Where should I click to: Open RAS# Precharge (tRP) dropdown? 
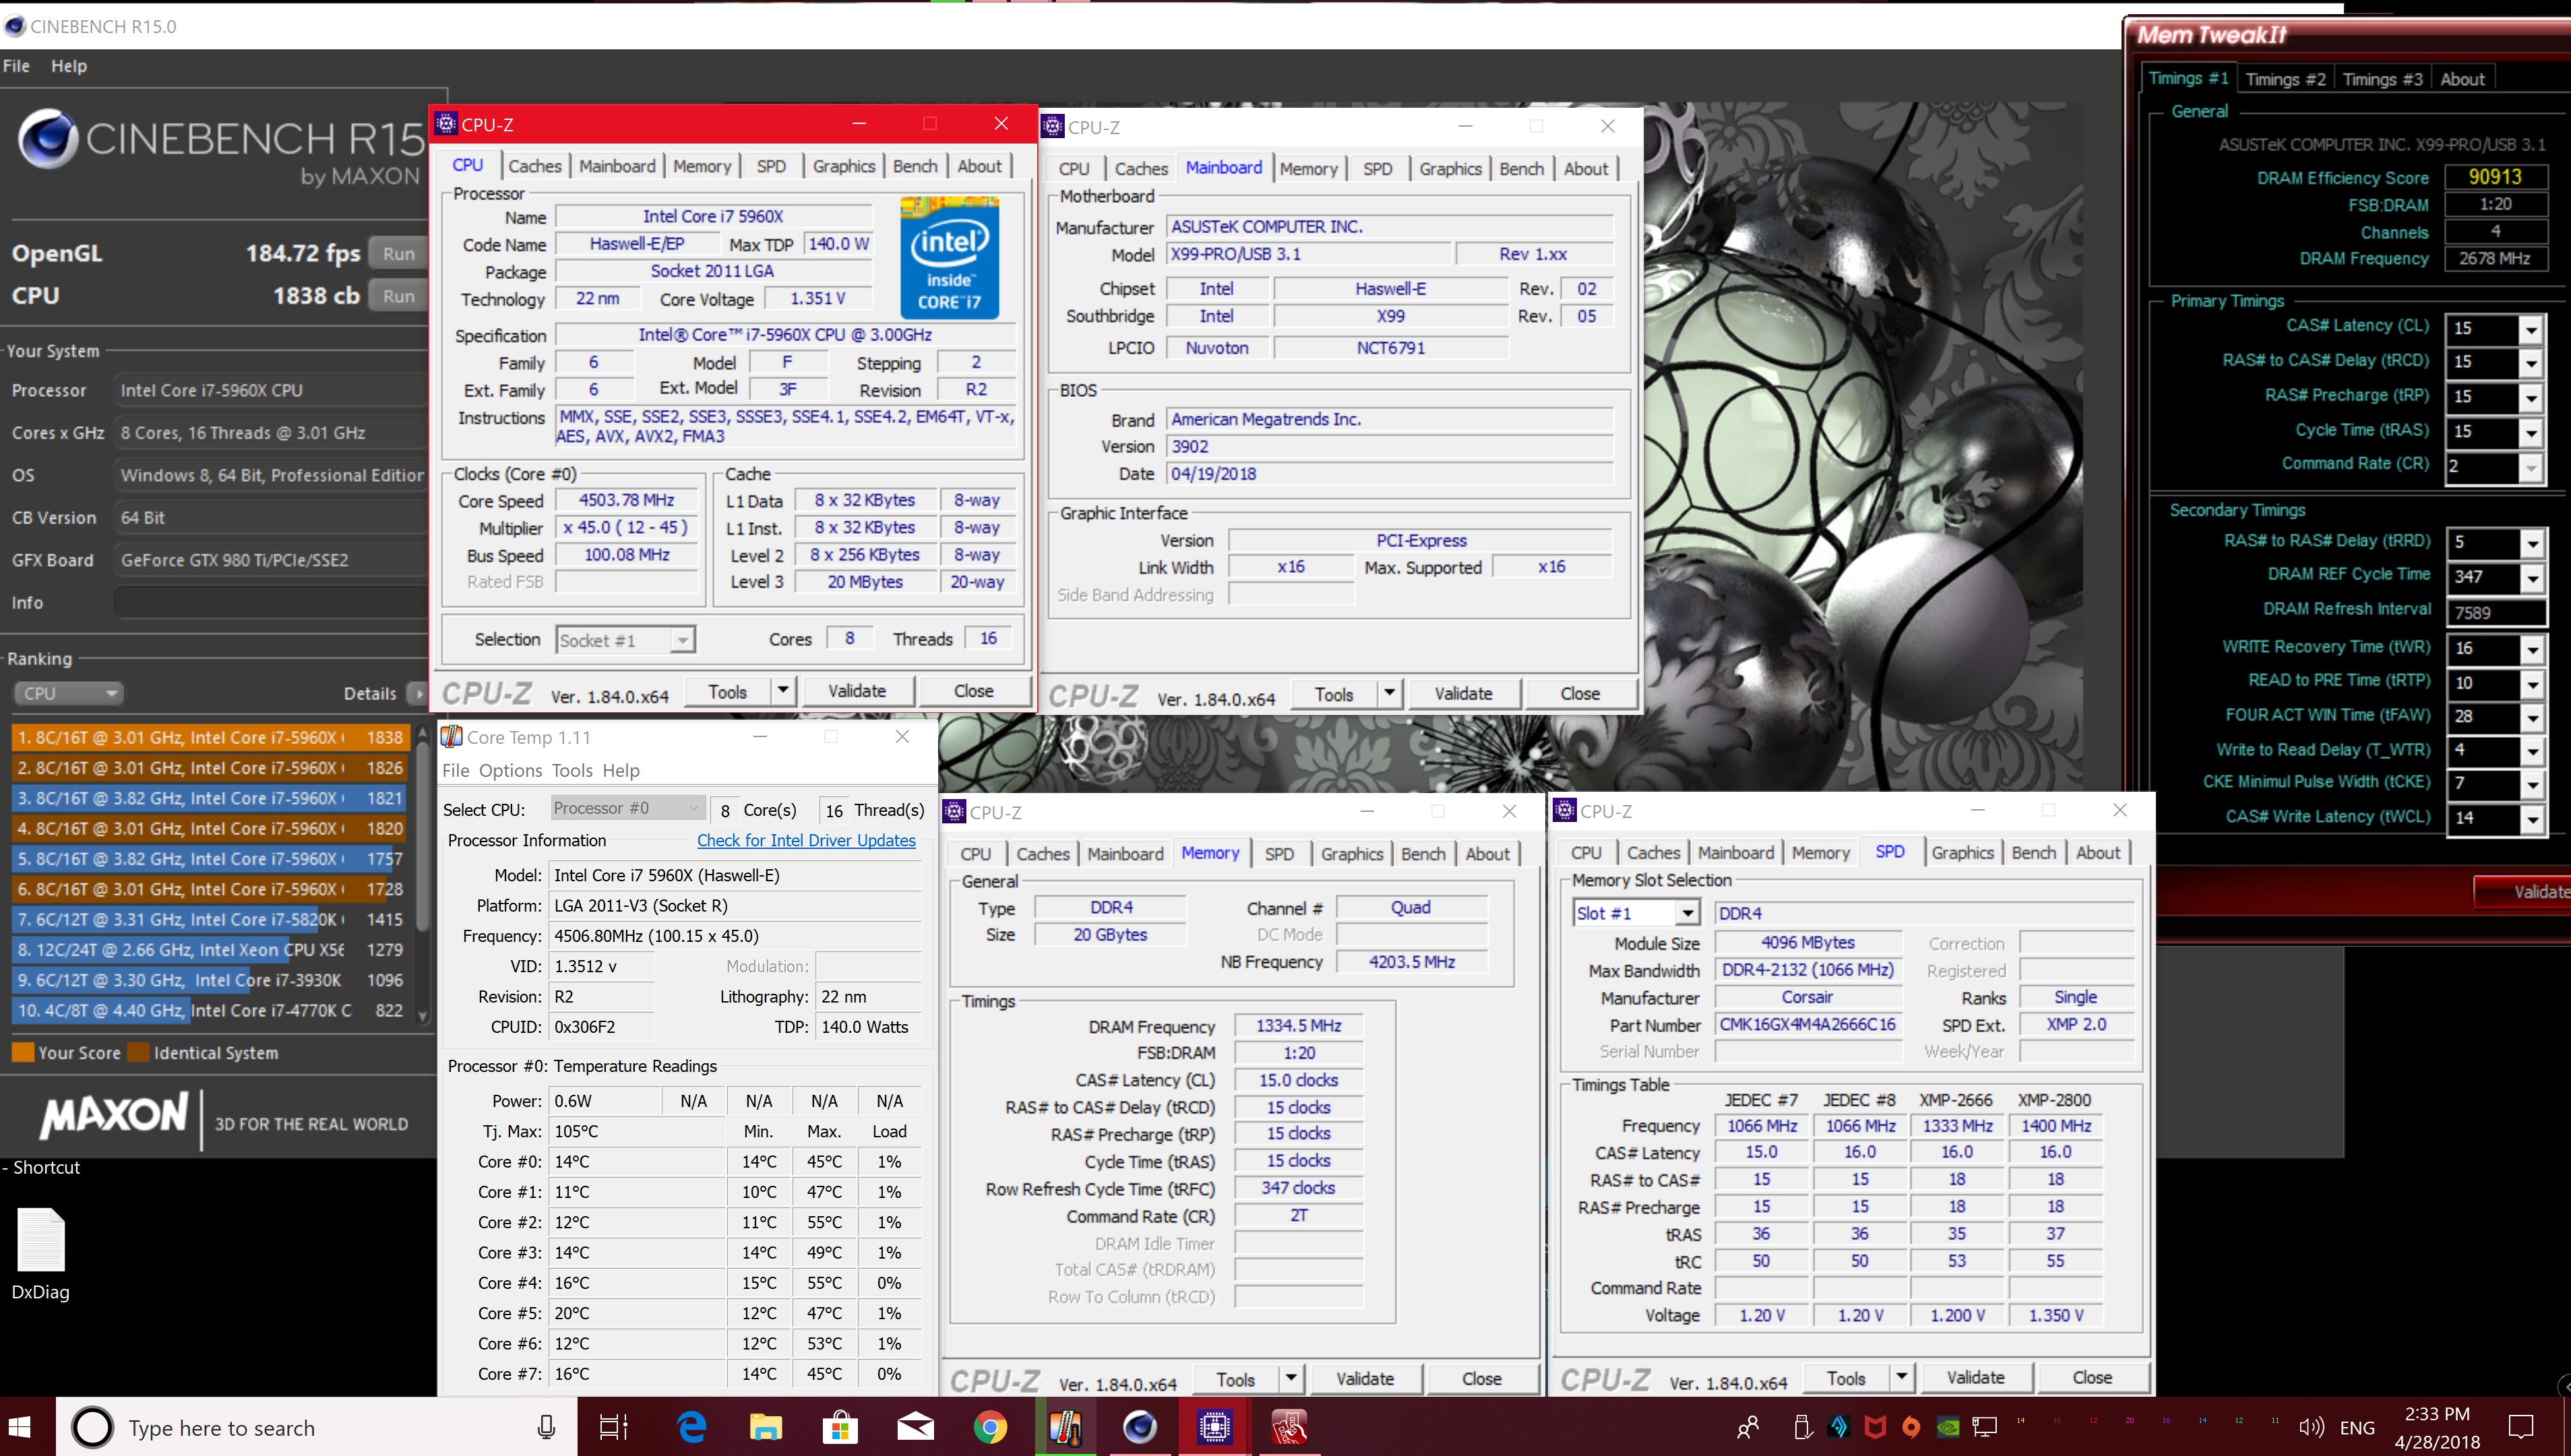(2530, 398)
